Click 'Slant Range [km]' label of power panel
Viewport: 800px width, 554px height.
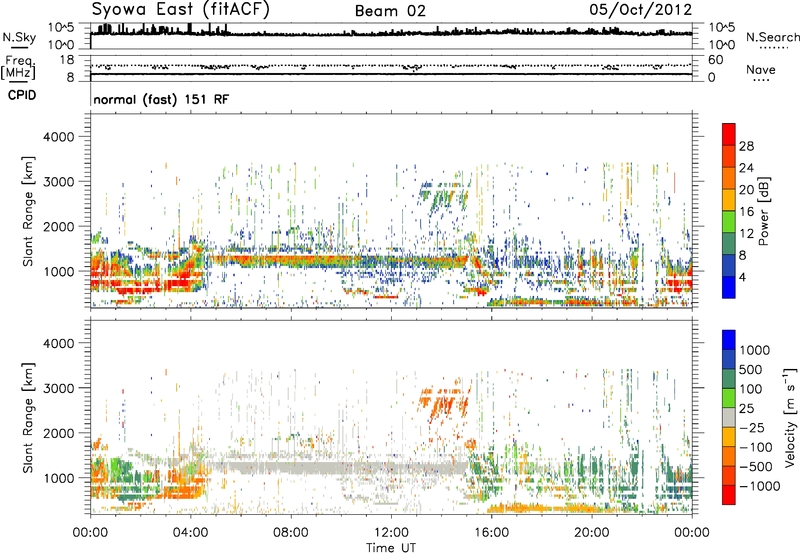[28, 211]
